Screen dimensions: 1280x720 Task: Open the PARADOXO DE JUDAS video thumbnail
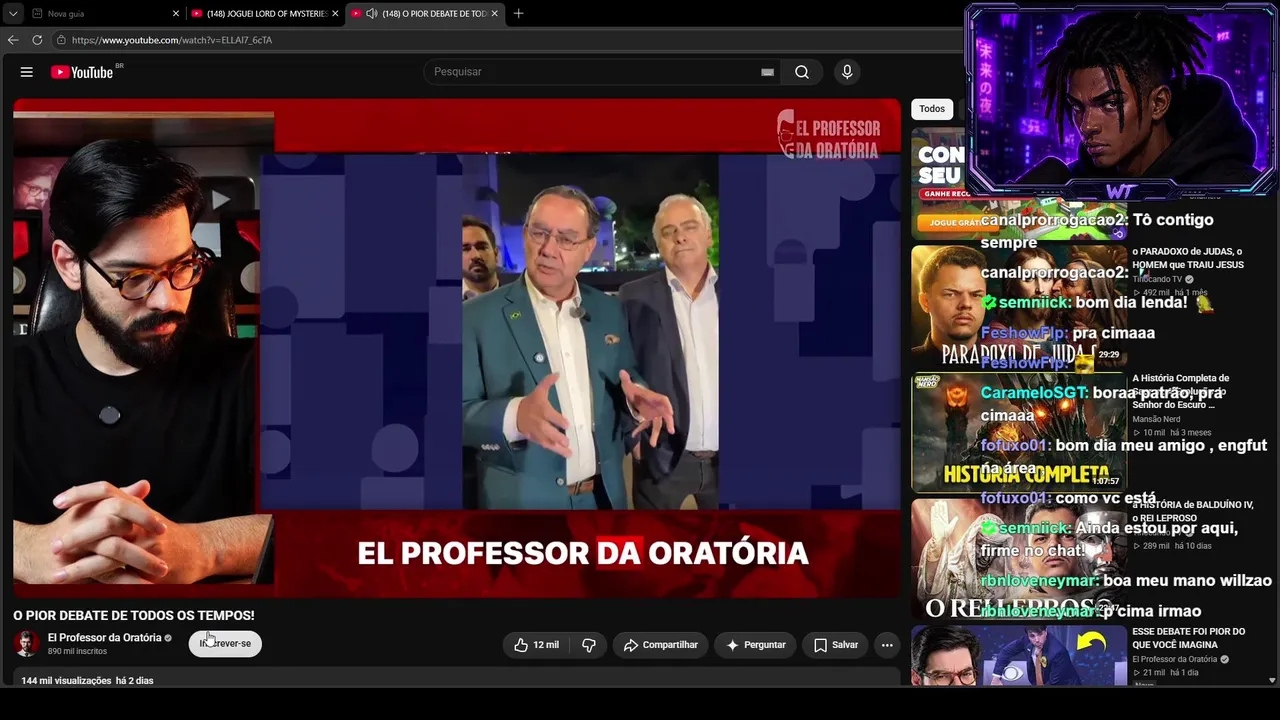(x=1019, y=306)
